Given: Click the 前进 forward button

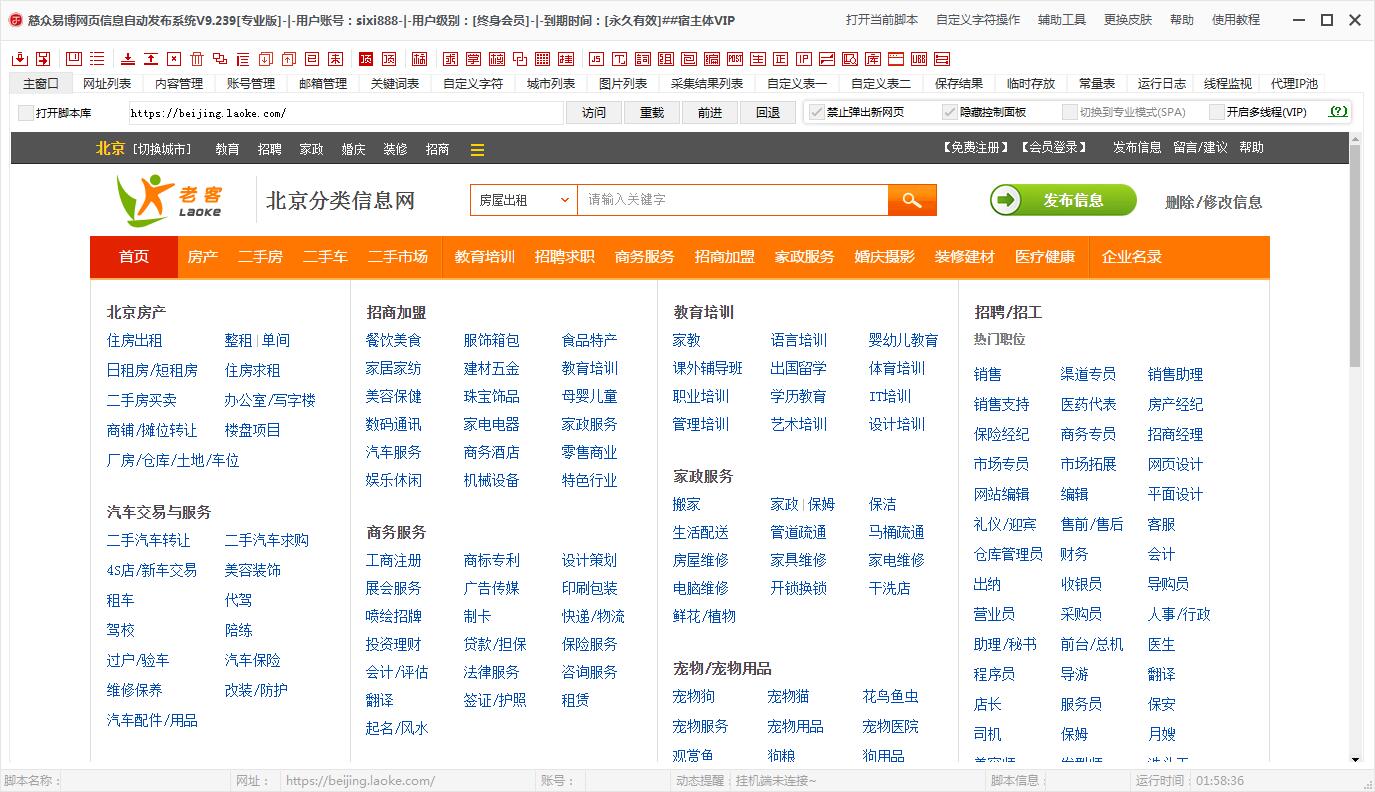Looking at the screenshot, I should click(x=710, y=113).
